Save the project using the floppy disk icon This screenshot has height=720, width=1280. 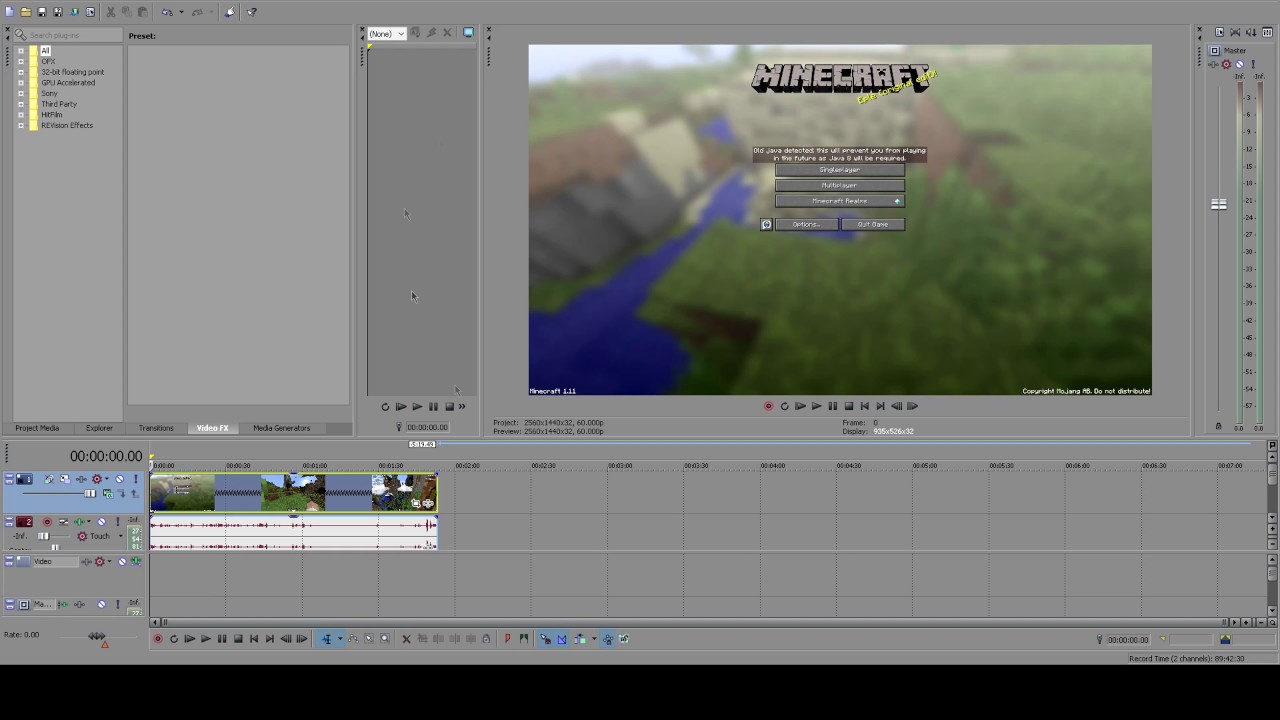[x=42, y=12]
